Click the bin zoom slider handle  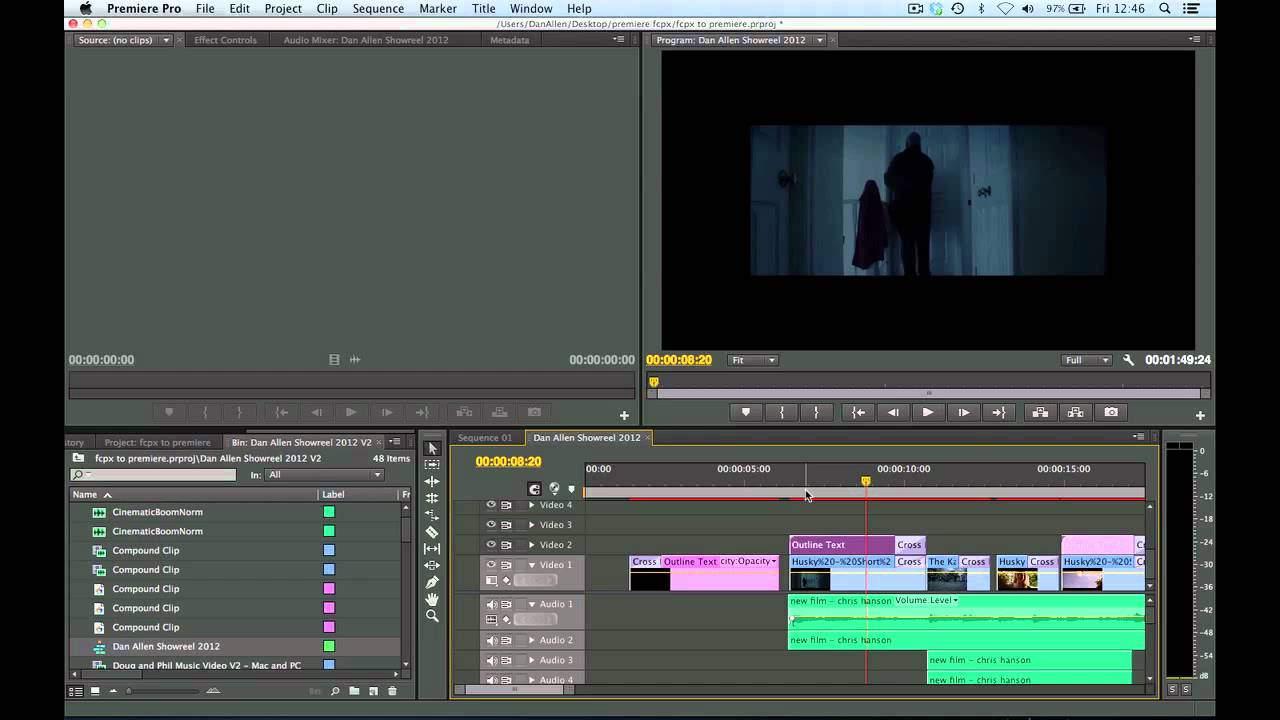pyautogui.click(x=128, y=691)
